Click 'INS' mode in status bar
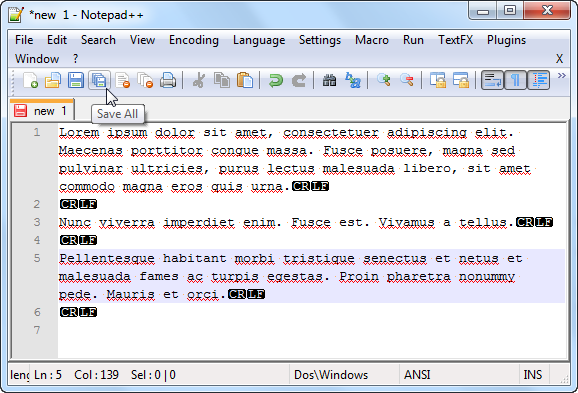Image resolution: width=578 pixels, height=393 pixels. click(533, 375)
